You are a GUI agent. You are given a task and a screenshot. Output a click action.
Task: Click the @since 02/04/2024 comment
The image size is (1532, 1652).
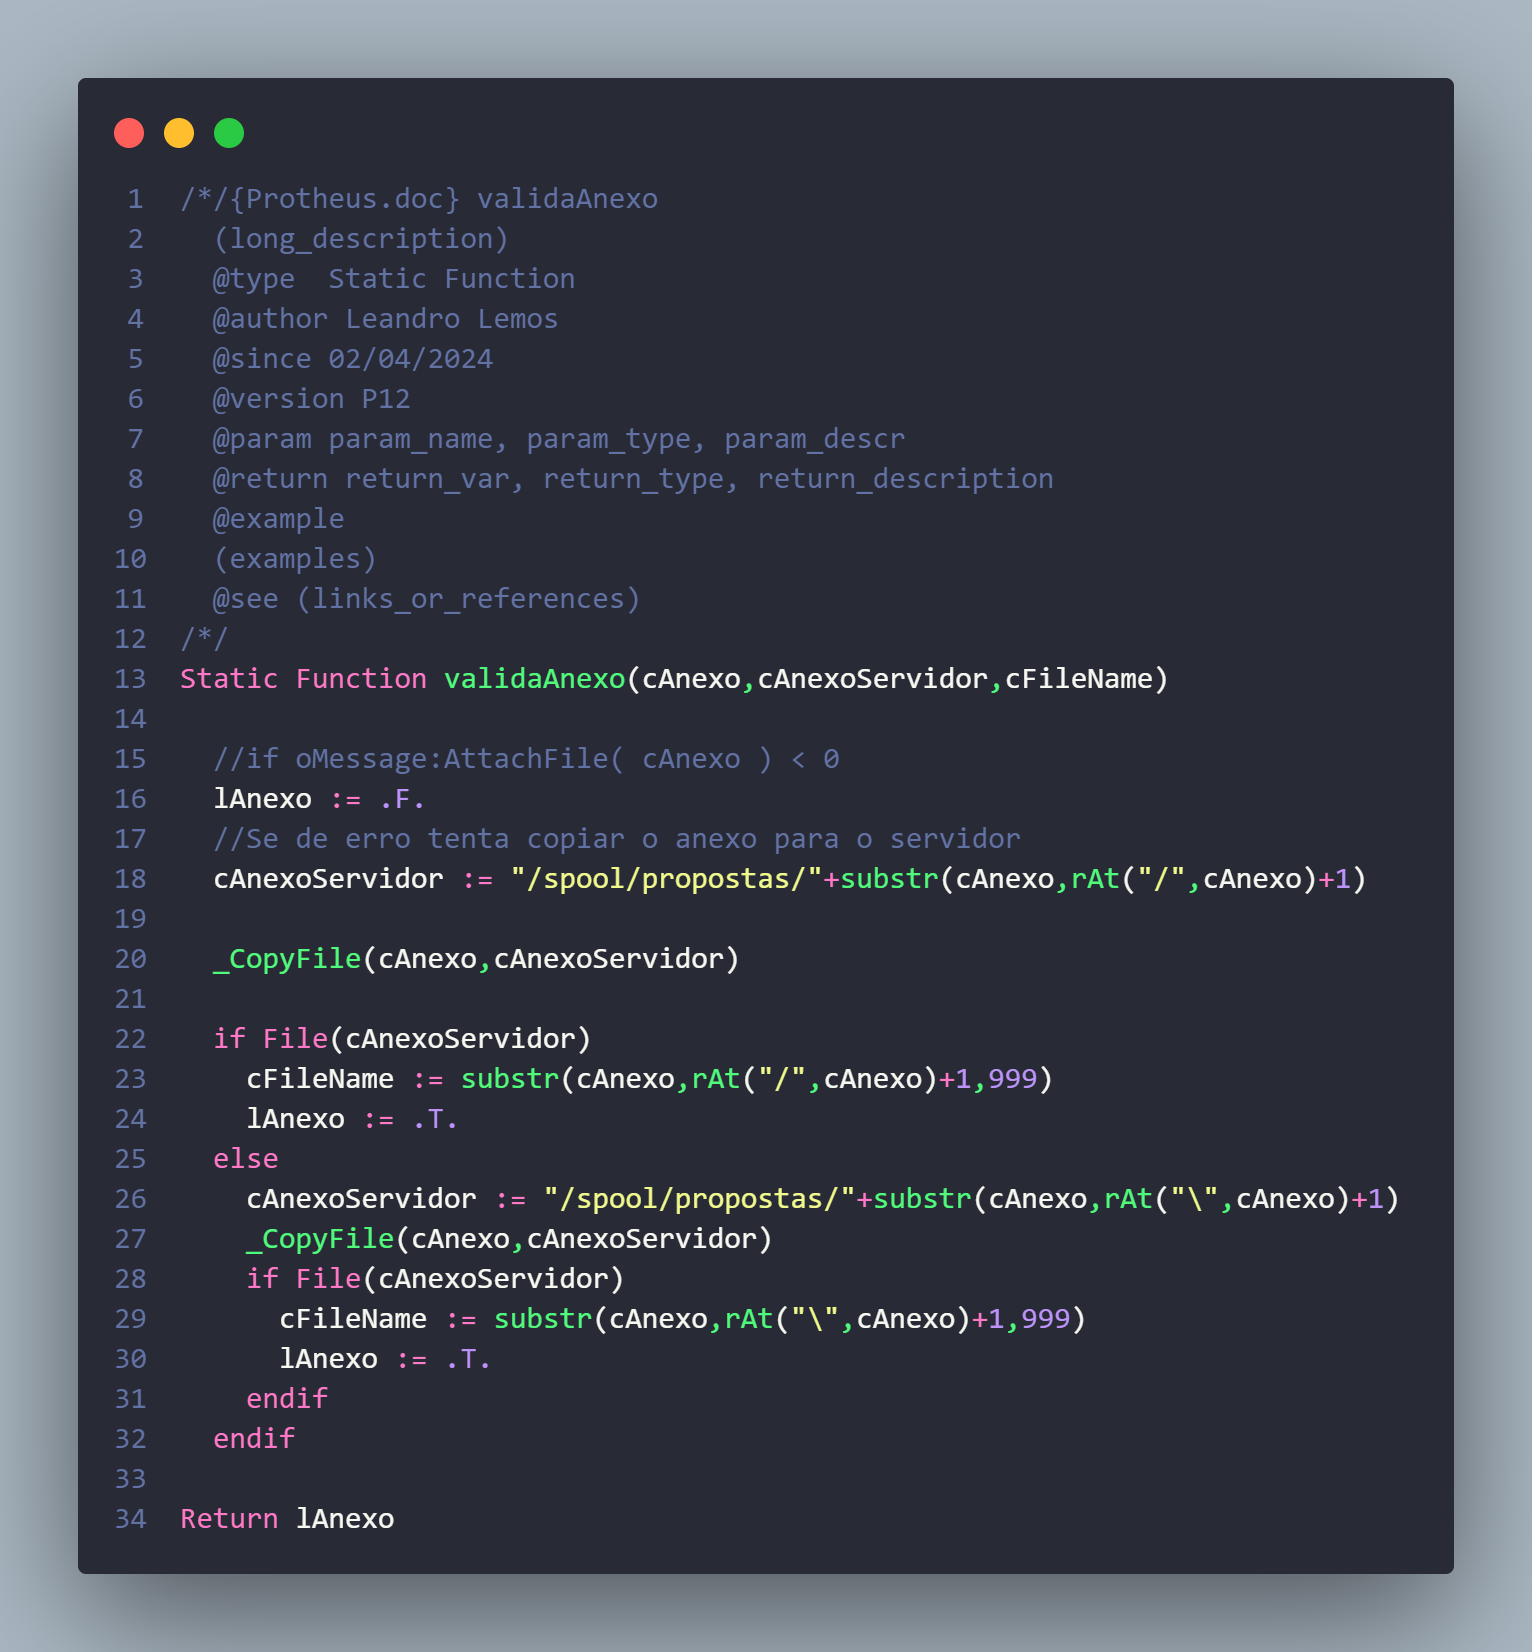(353, 359)
